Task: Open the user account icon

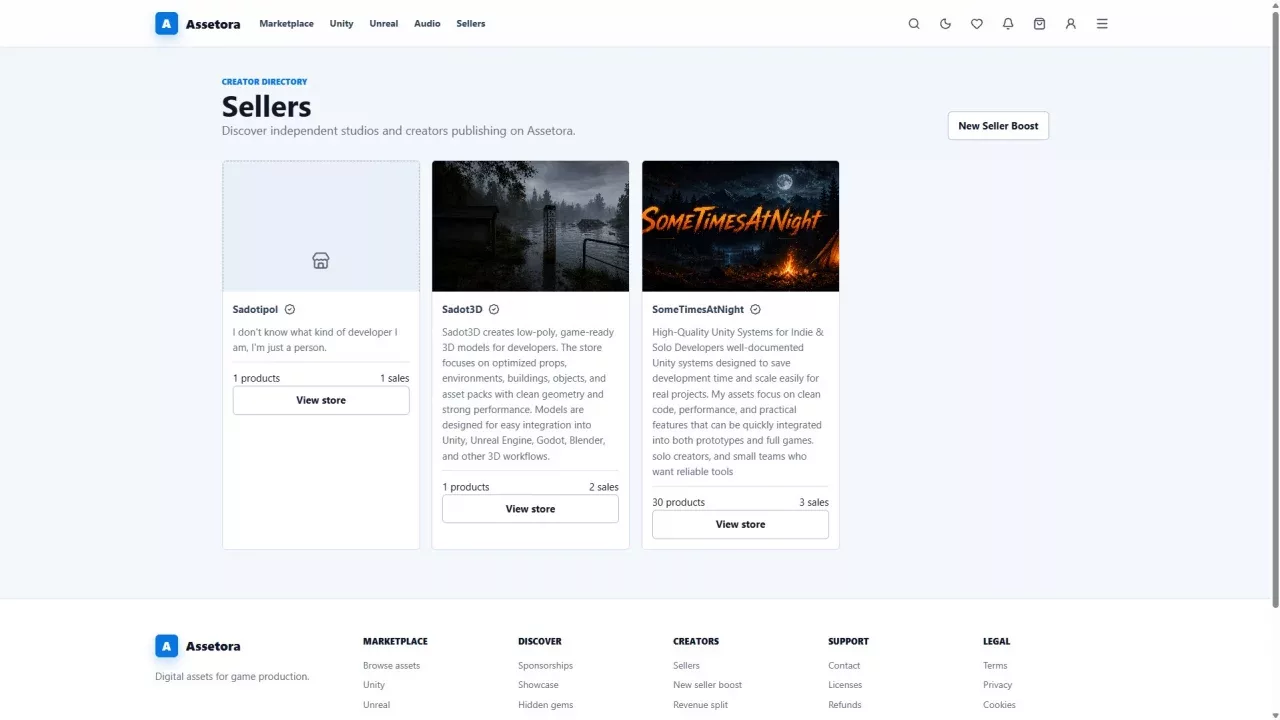Action: (1071, 24)
